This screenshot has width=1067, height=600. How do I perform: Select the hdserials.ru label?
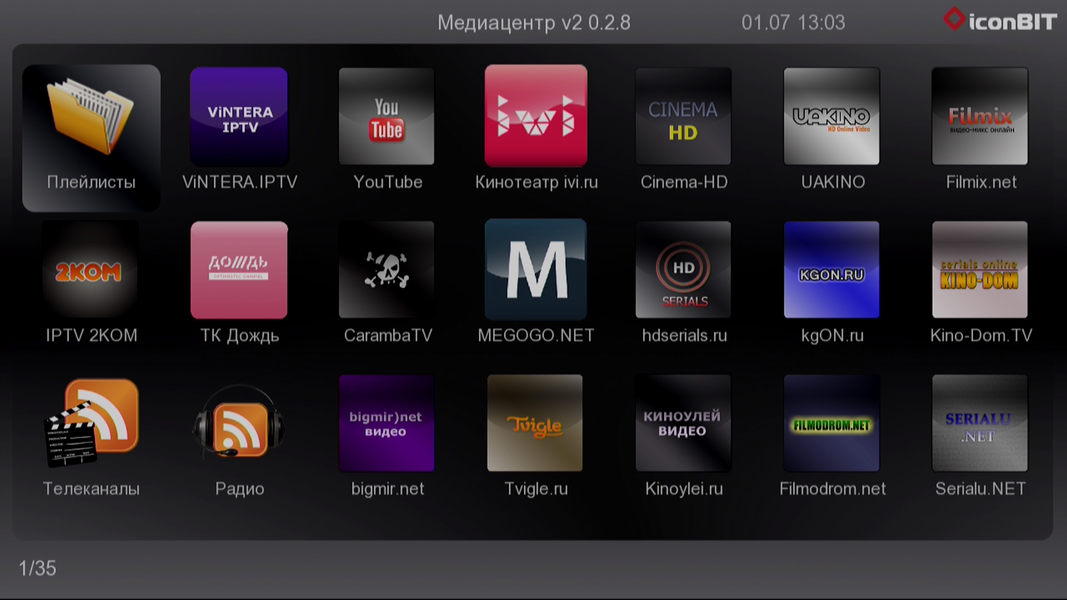click(685, 335)
